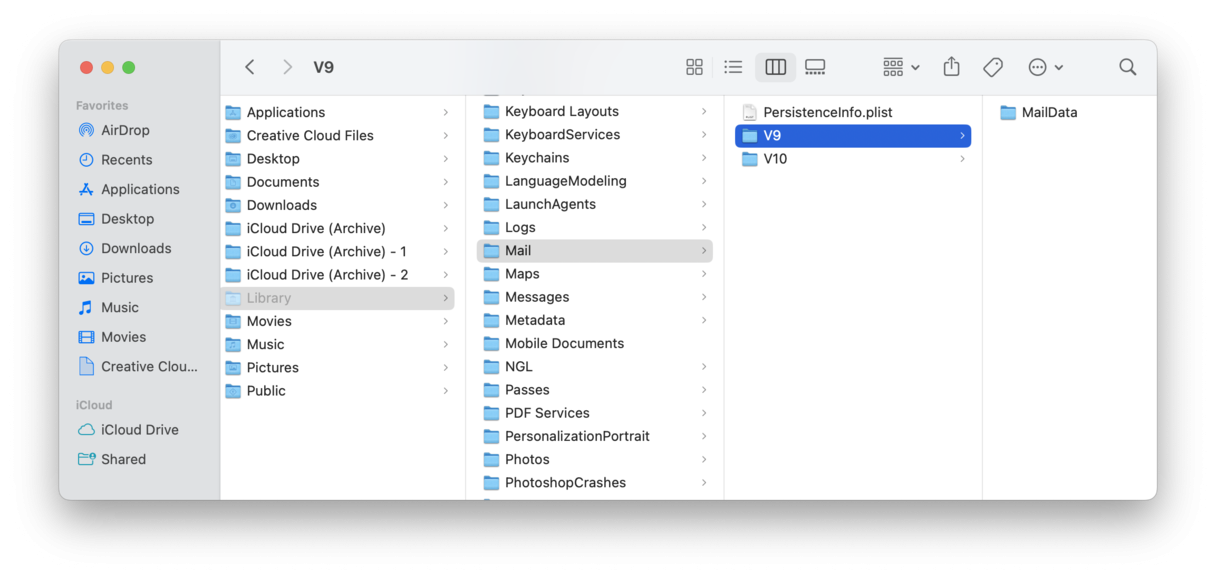Switch to gallery view
The width and height of the screenshot is (1216, 578).
pyautogui.click(x=815, y=67)
